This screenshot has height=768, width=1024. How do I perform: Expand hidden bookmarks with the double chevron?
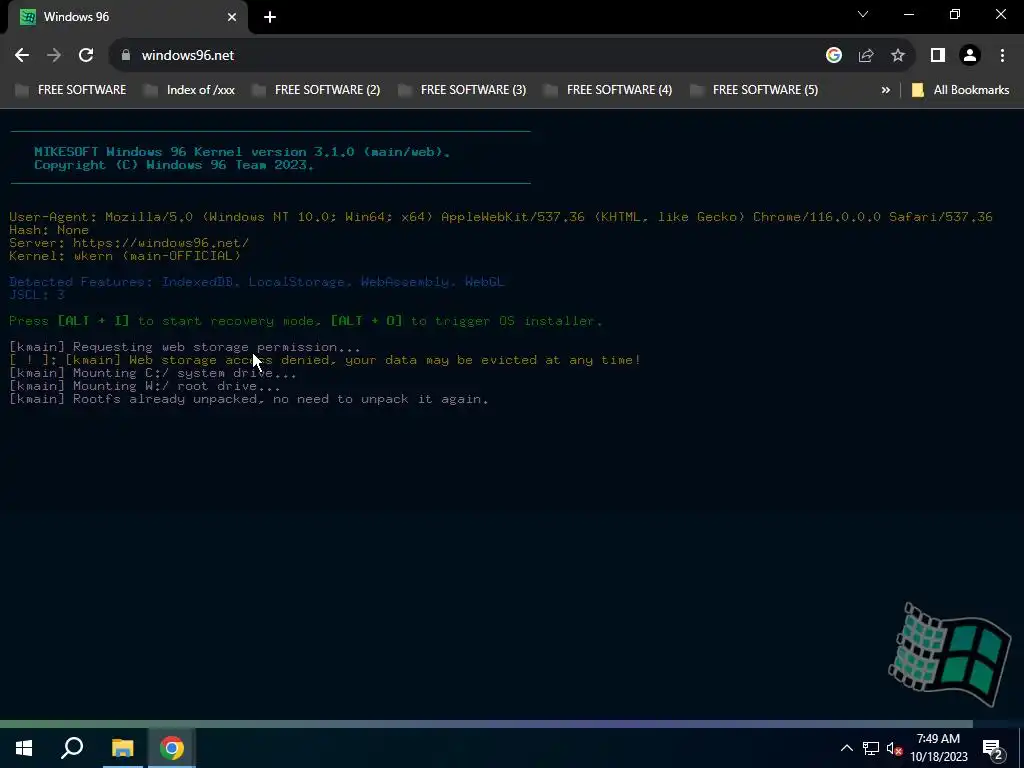click(x=886, y=90)
